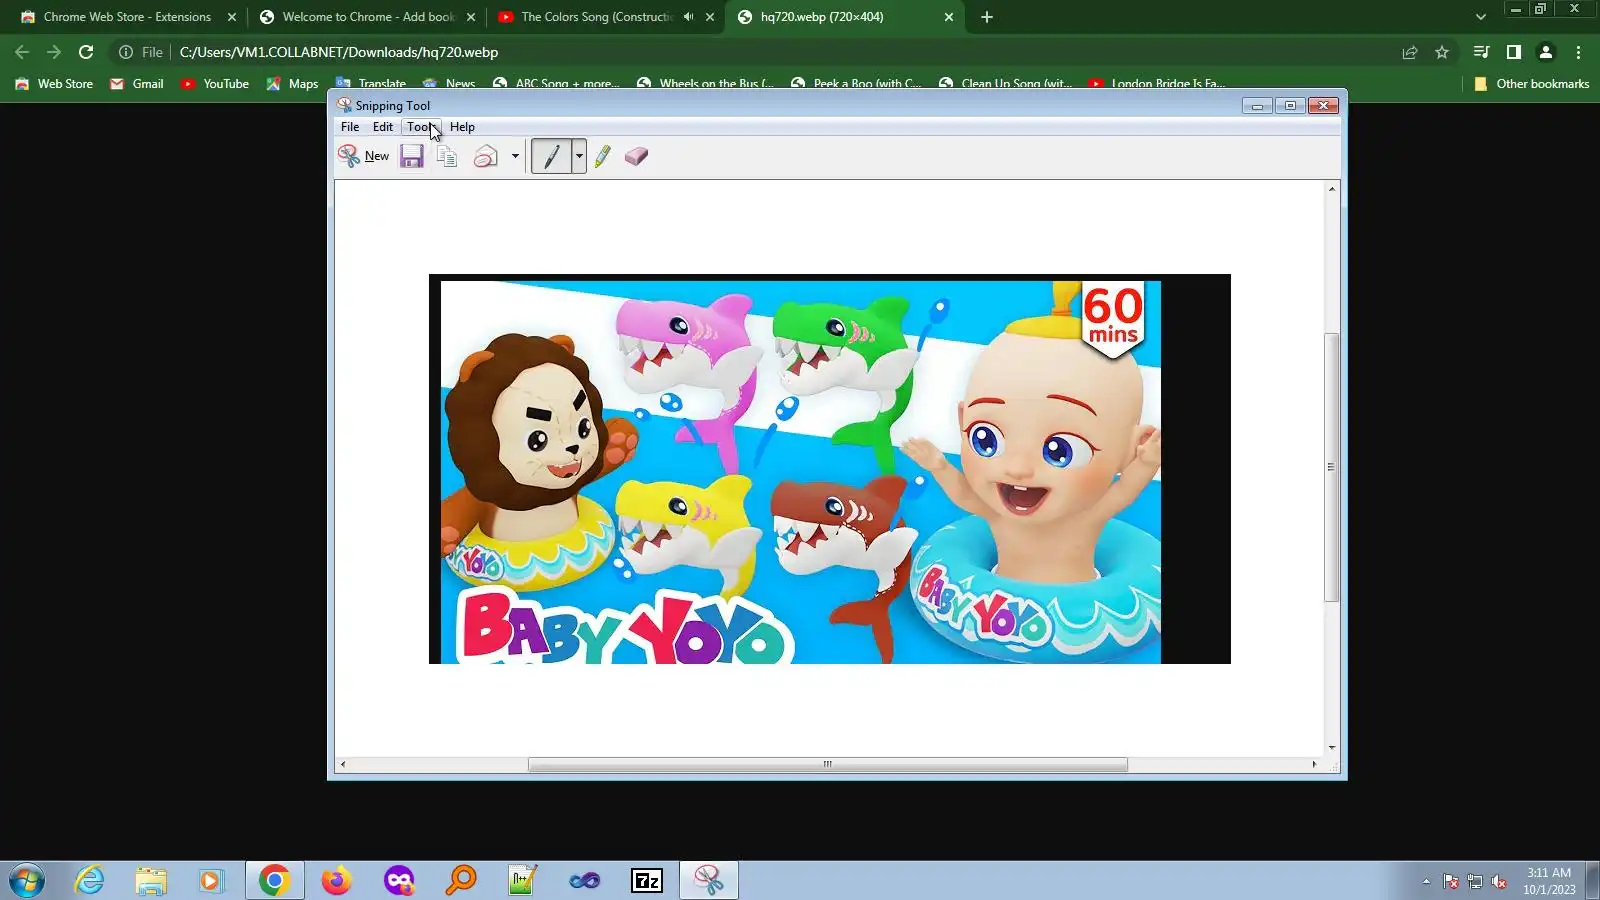1600x900 pixels.
Task: Open the Windows Start menu
Action: point(27,880)
